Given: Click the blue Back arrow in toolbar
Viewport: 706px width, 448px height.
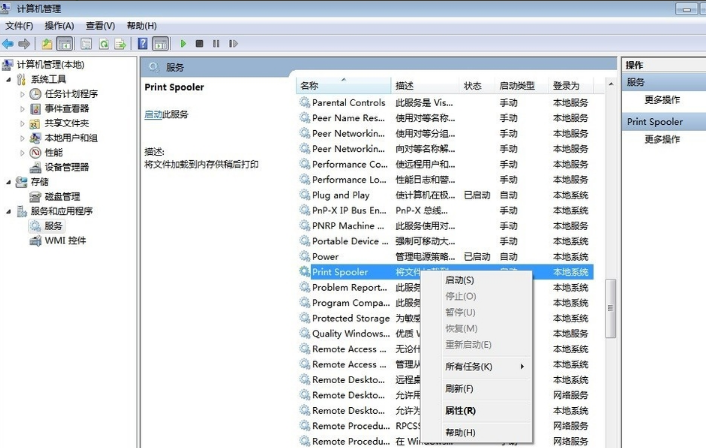Looking at the screenshot, I should [x=8, y=44].
